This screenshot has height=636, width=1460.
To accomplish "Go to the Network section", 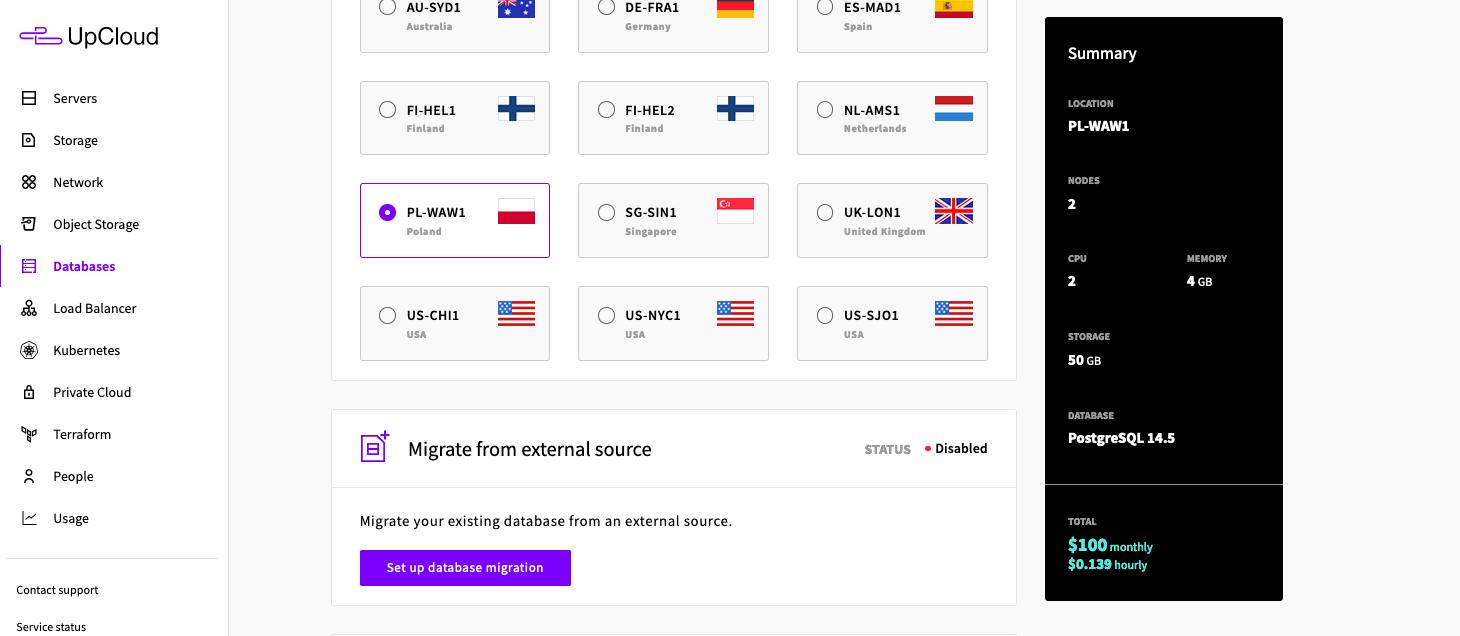I will tap(78, 182).
